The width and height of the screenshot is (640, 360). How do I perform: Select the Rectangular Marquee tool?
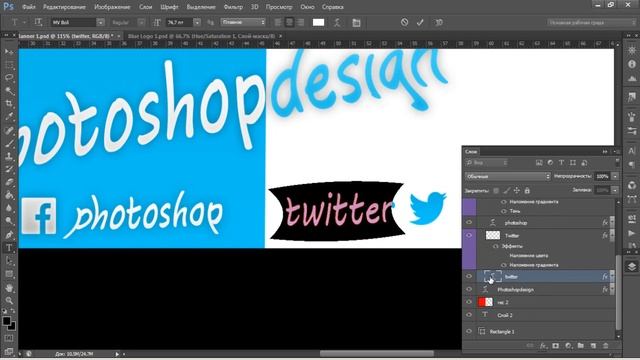pyautogui.click(x=9, y=65)
